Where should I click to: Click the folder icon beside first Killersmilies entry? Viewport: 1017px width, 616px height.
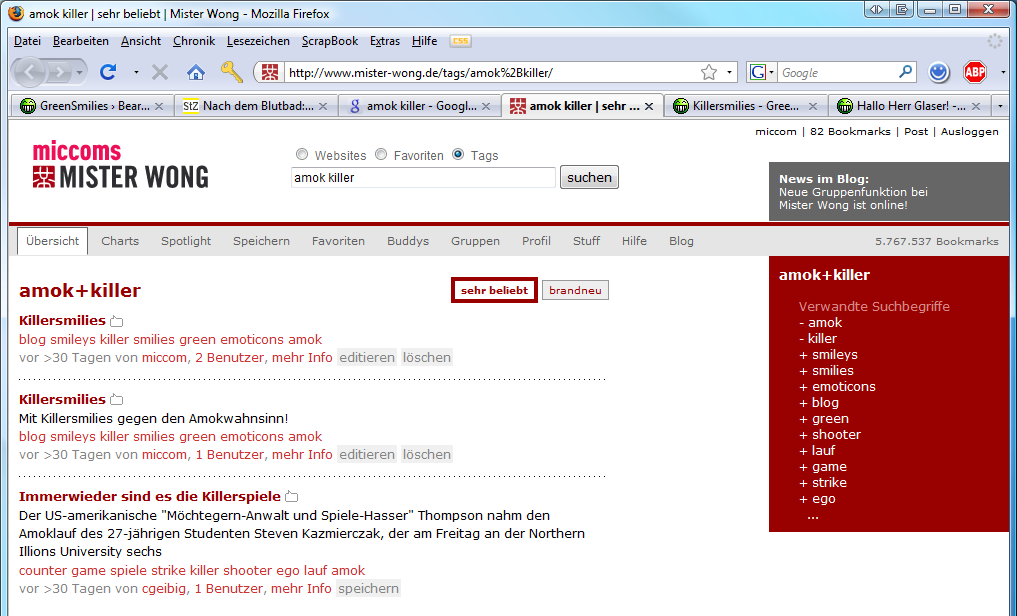click(x=116, y=321)
